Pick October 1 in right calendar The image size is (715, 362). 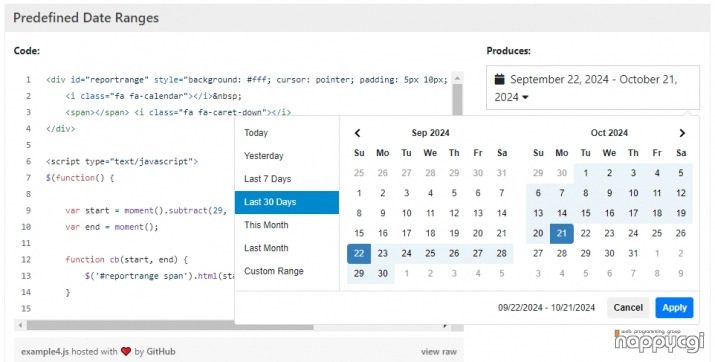point(585,173)
